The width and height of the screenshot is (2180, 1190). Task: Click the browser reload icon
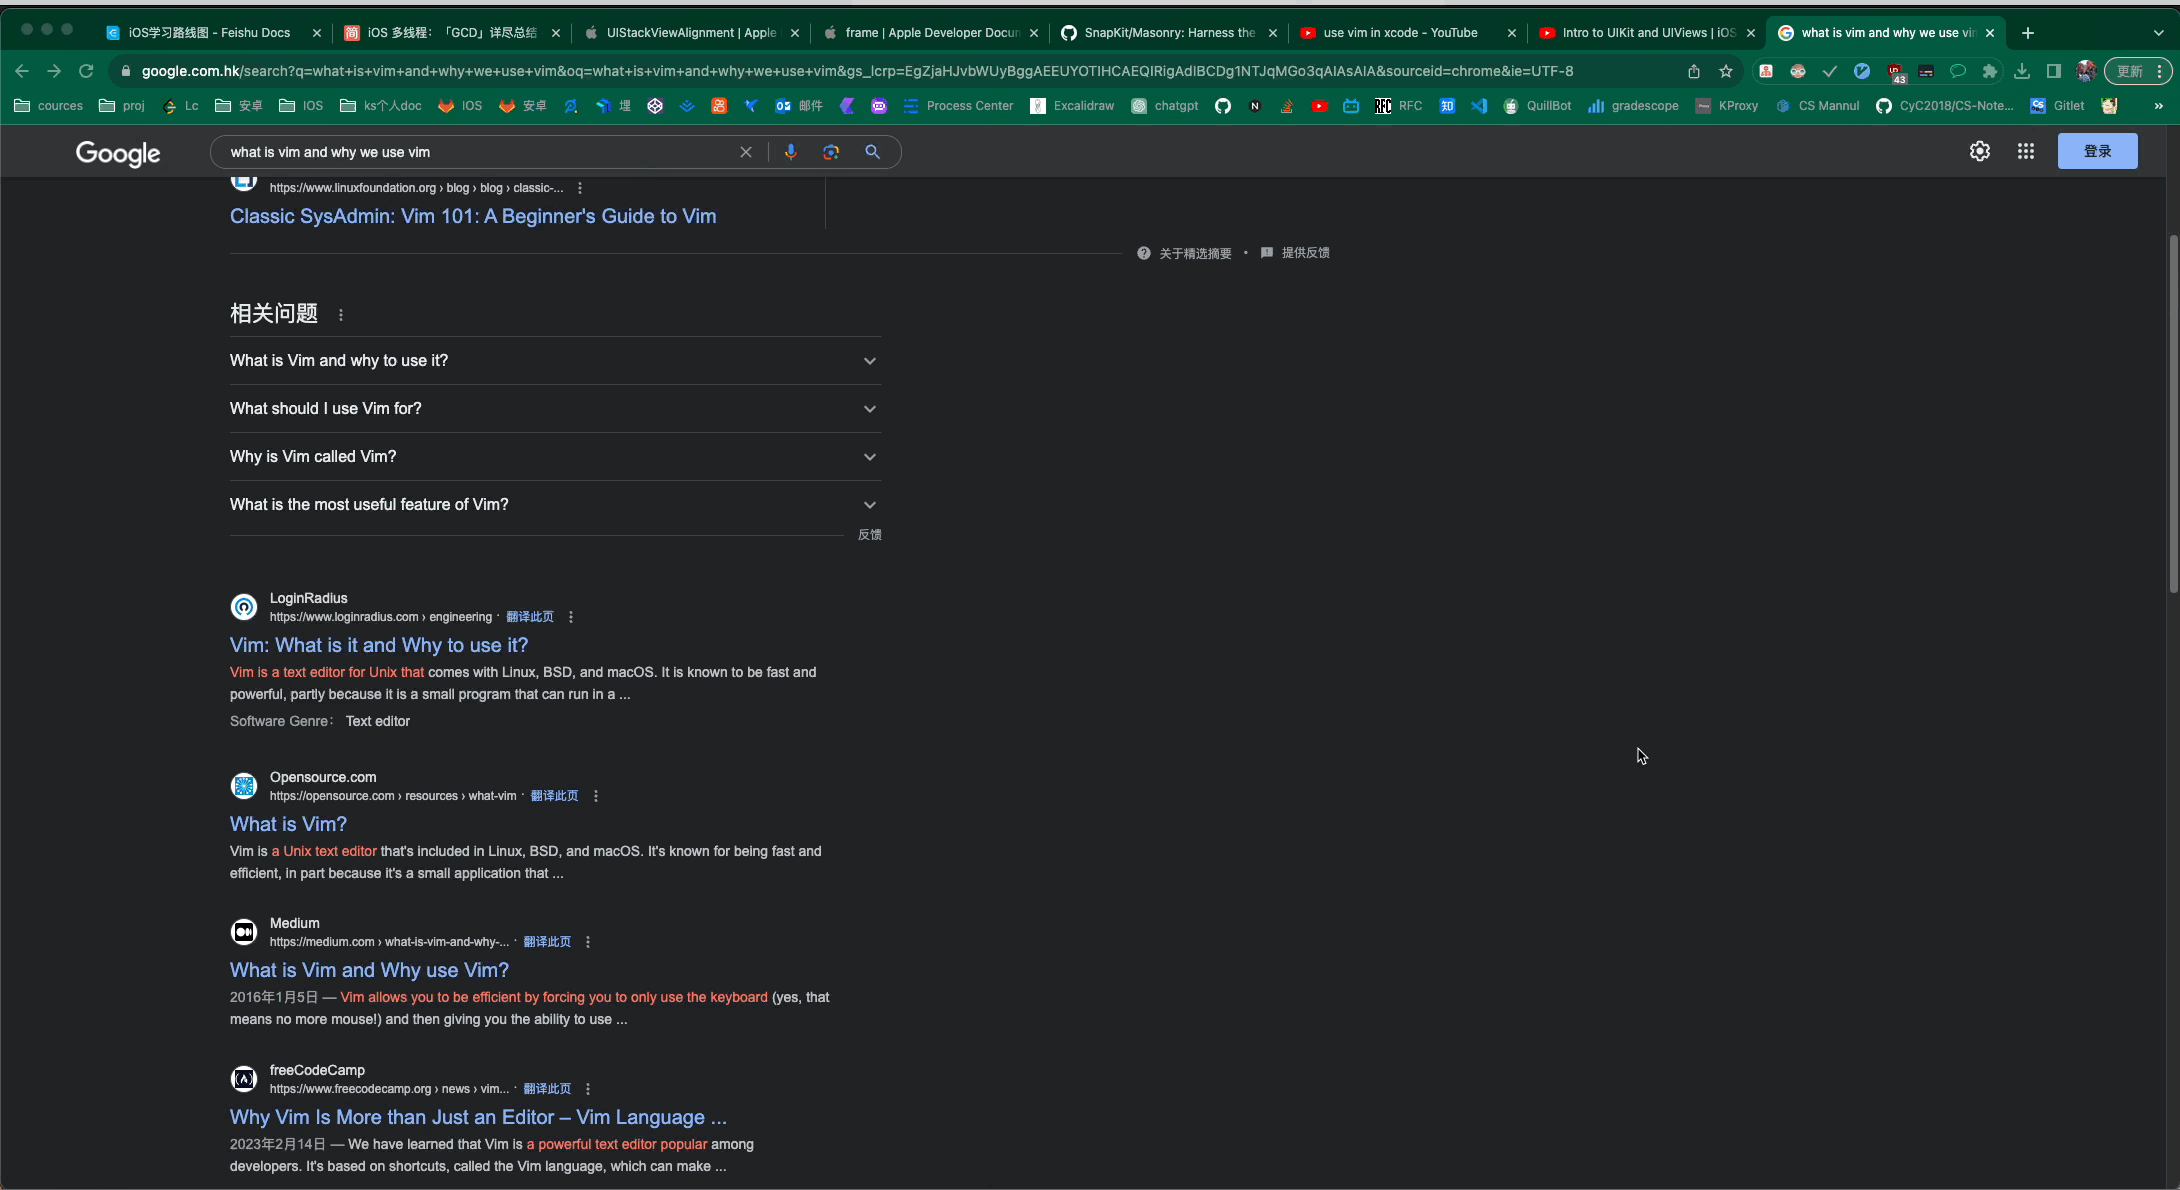coord(86,71)
